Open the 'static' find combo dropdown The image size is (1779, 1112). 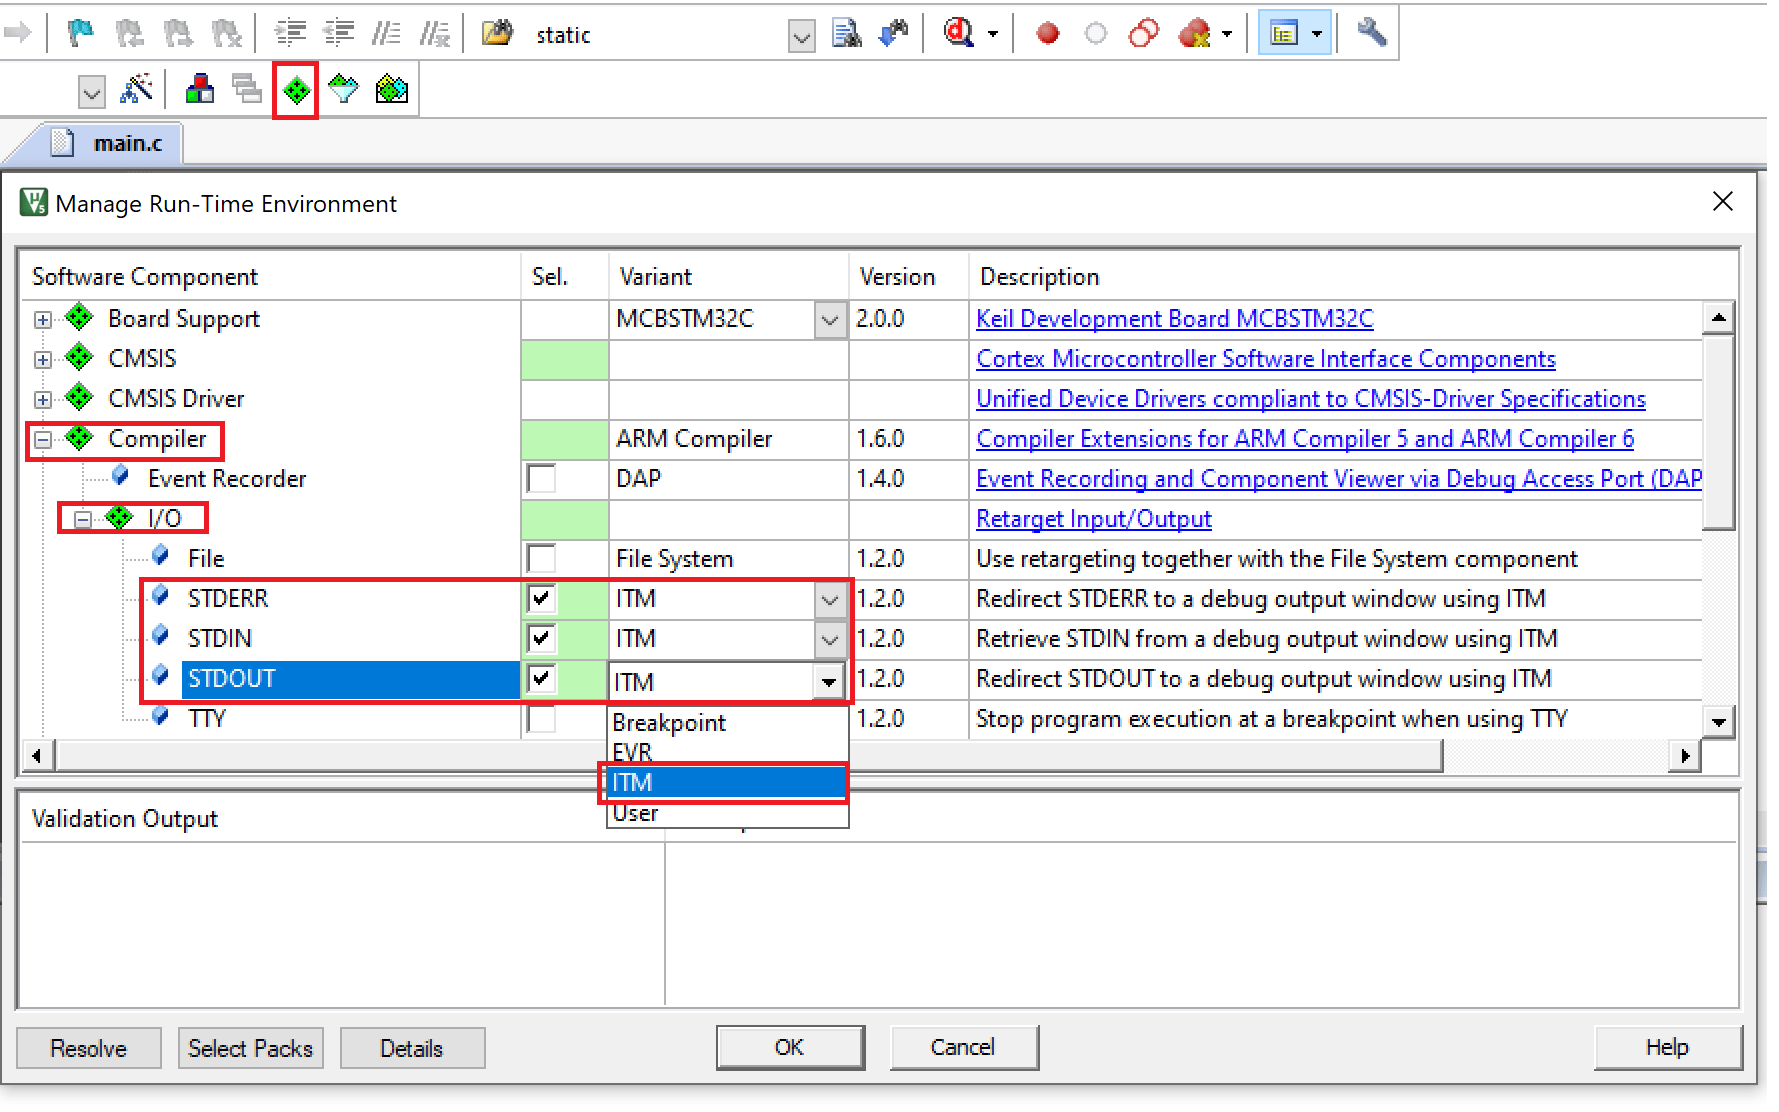(801, 37)
